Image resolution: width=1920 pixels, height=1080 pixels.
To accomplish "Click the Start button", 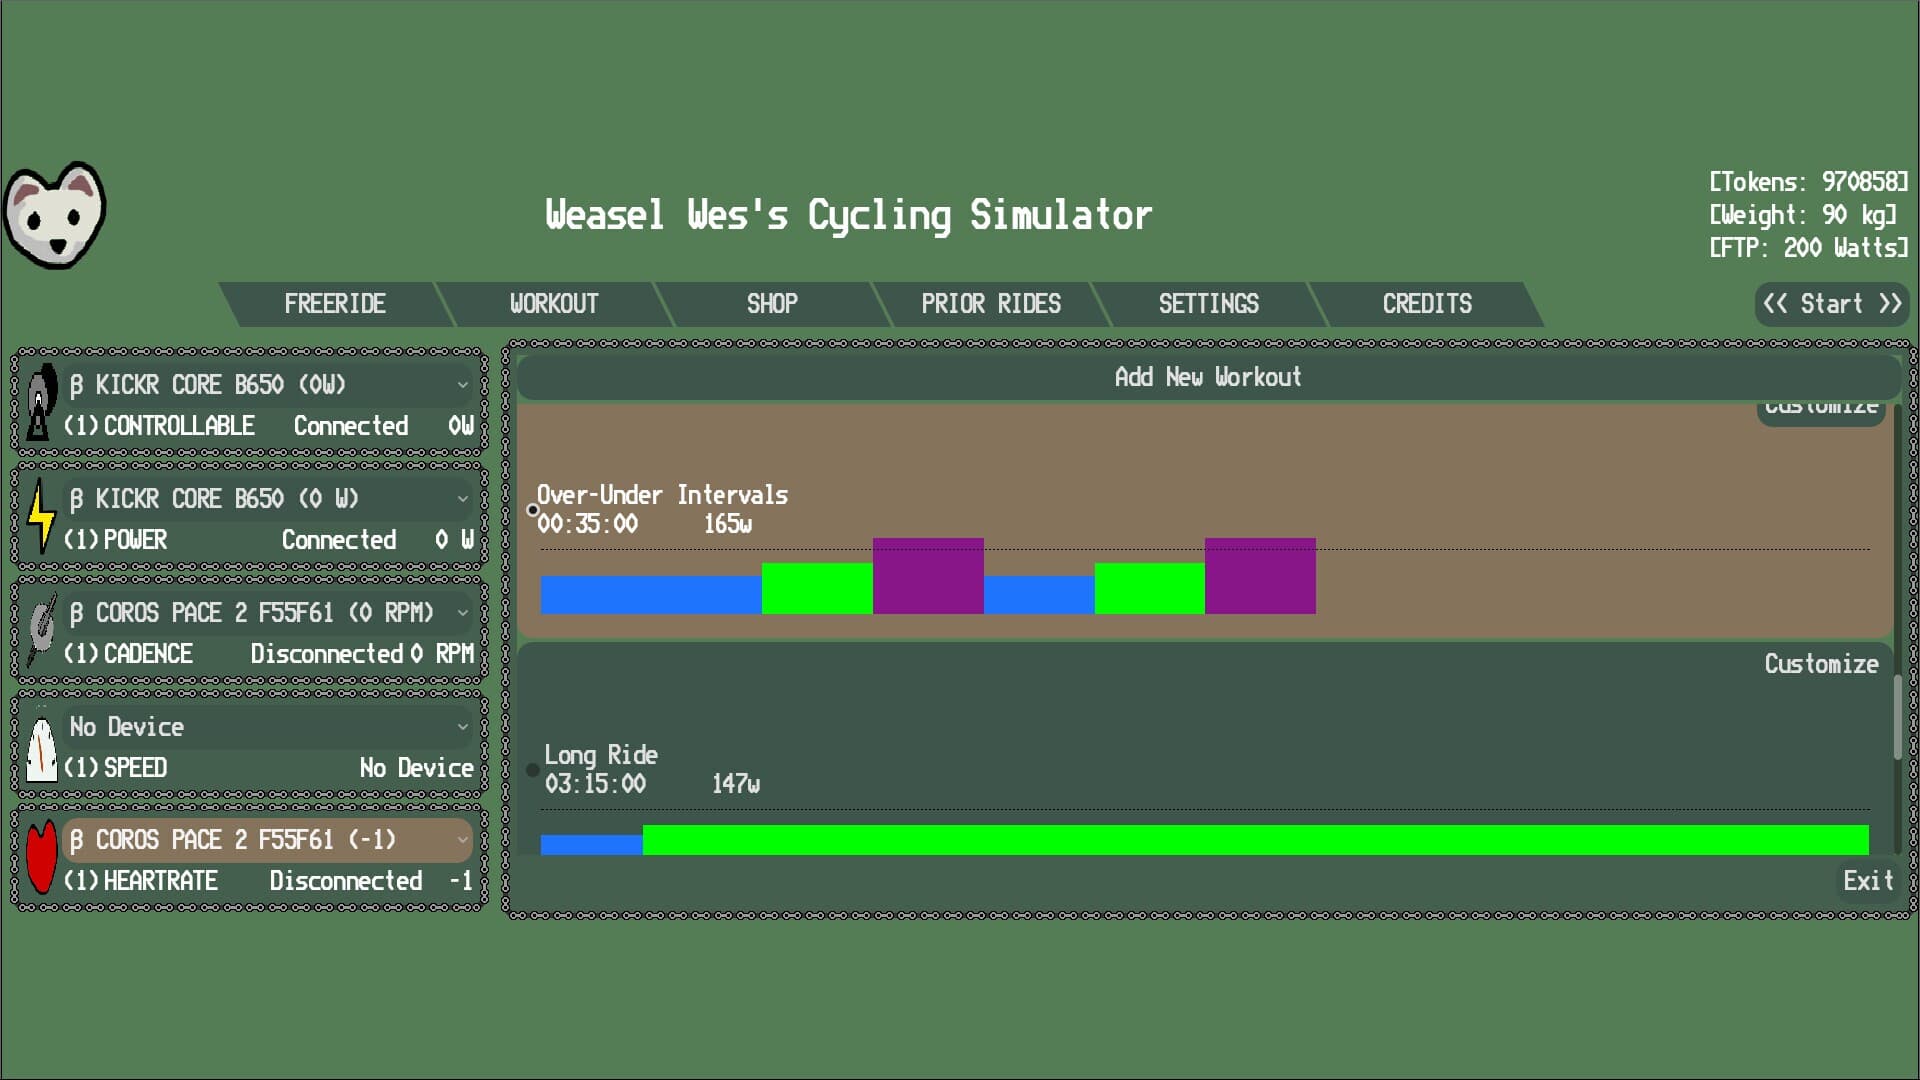I will (x=1831, y=304).
